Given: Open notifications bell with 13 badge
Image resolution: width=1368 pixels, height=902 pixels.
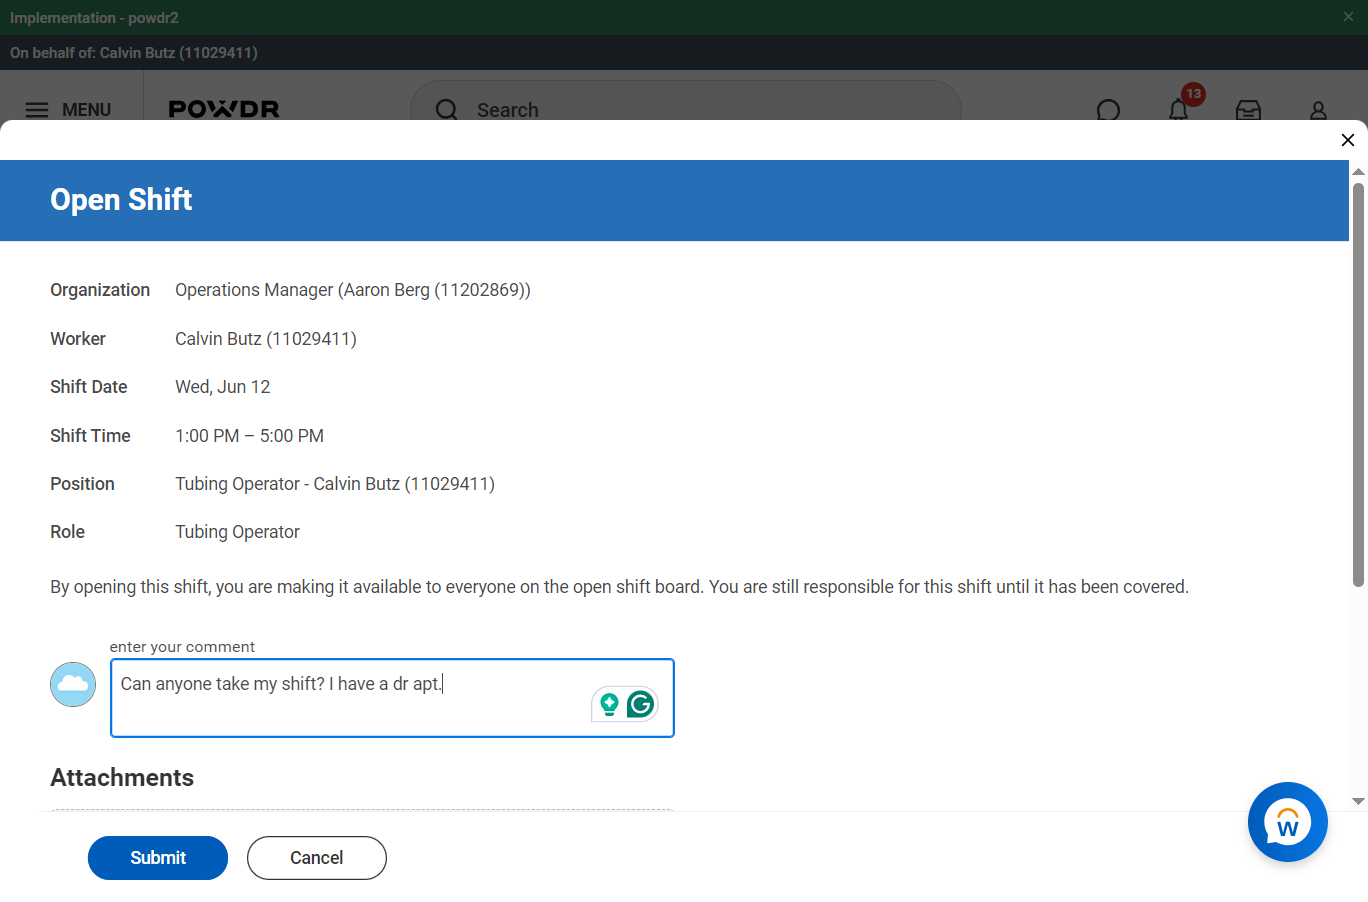Looking at the screenshot, I should pyautogui.click(x=1179, y=109).
